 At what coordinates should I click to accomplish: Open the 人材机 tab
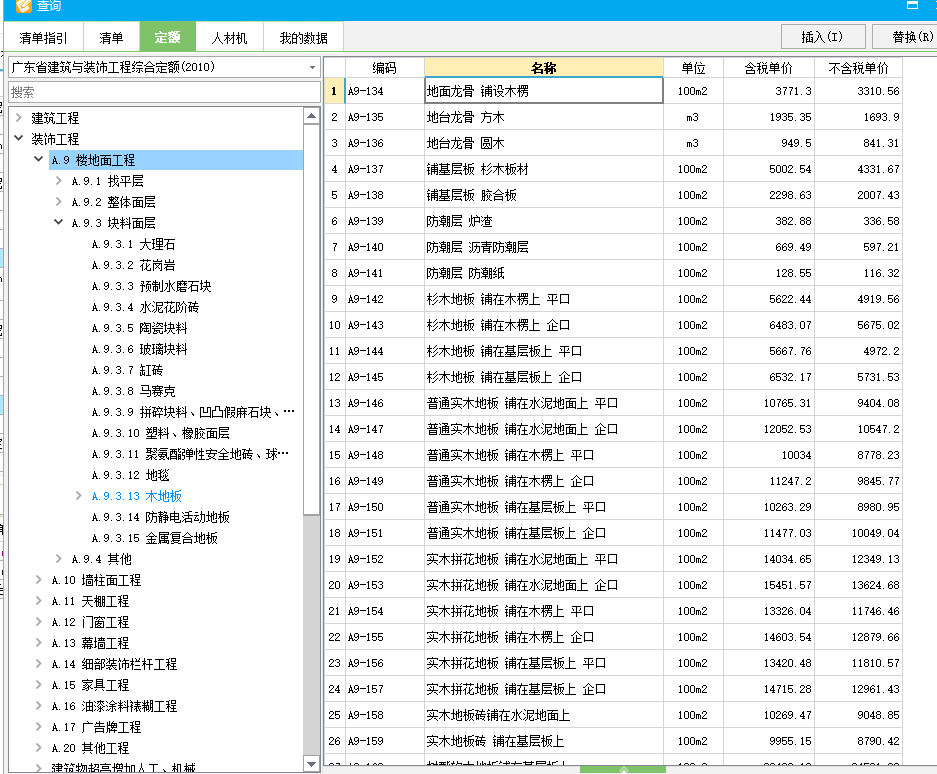click(x=229, y=38)
